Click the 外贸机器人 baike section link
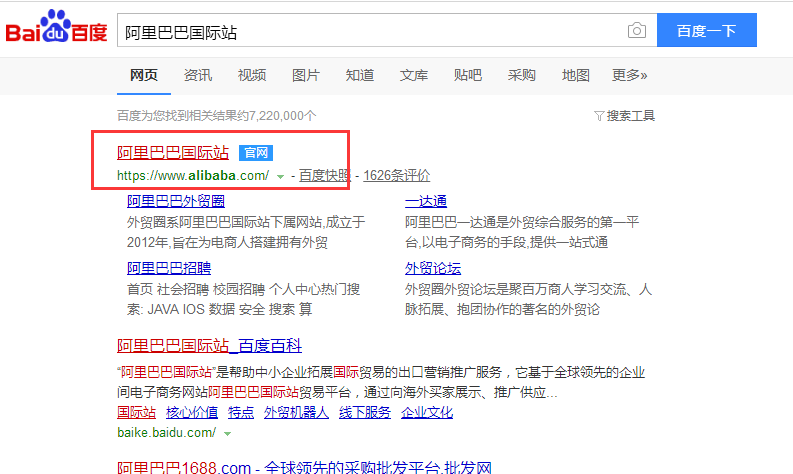The width and height of the screenshot is (793, 474). pos(296,413)
